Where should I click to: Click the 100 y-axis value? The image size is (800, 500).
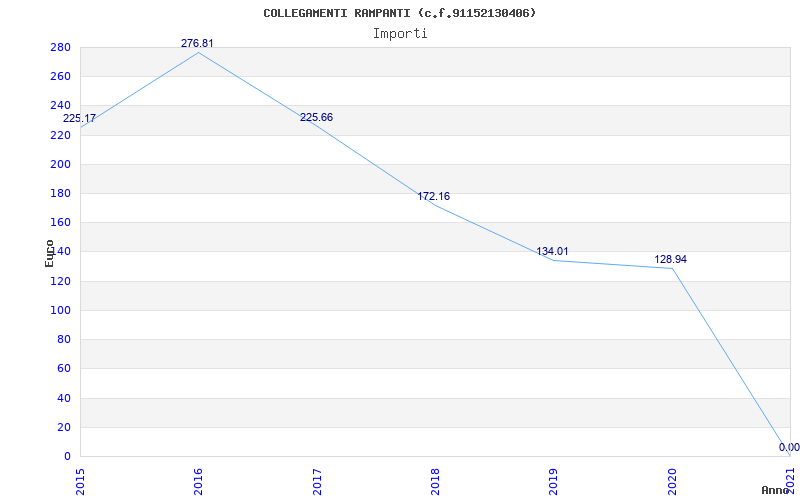60,310
